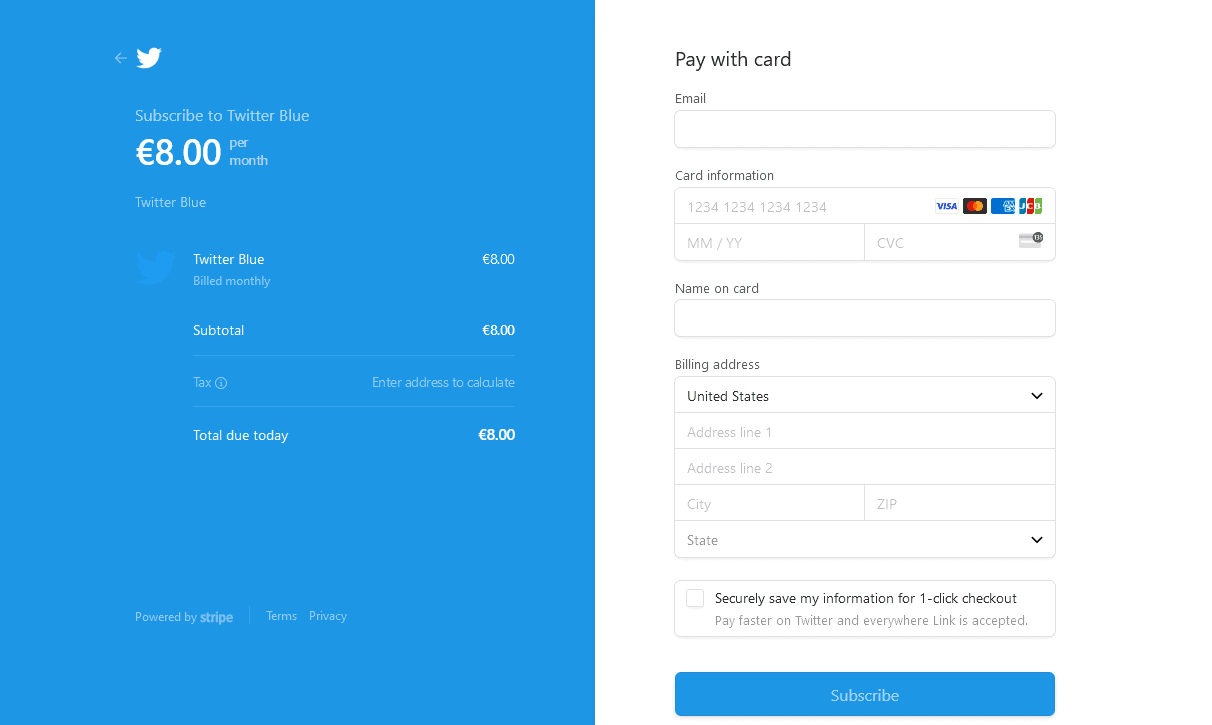Enable saving info for 1-click checkout
The image size is (1212, 725).
(695, 598)
